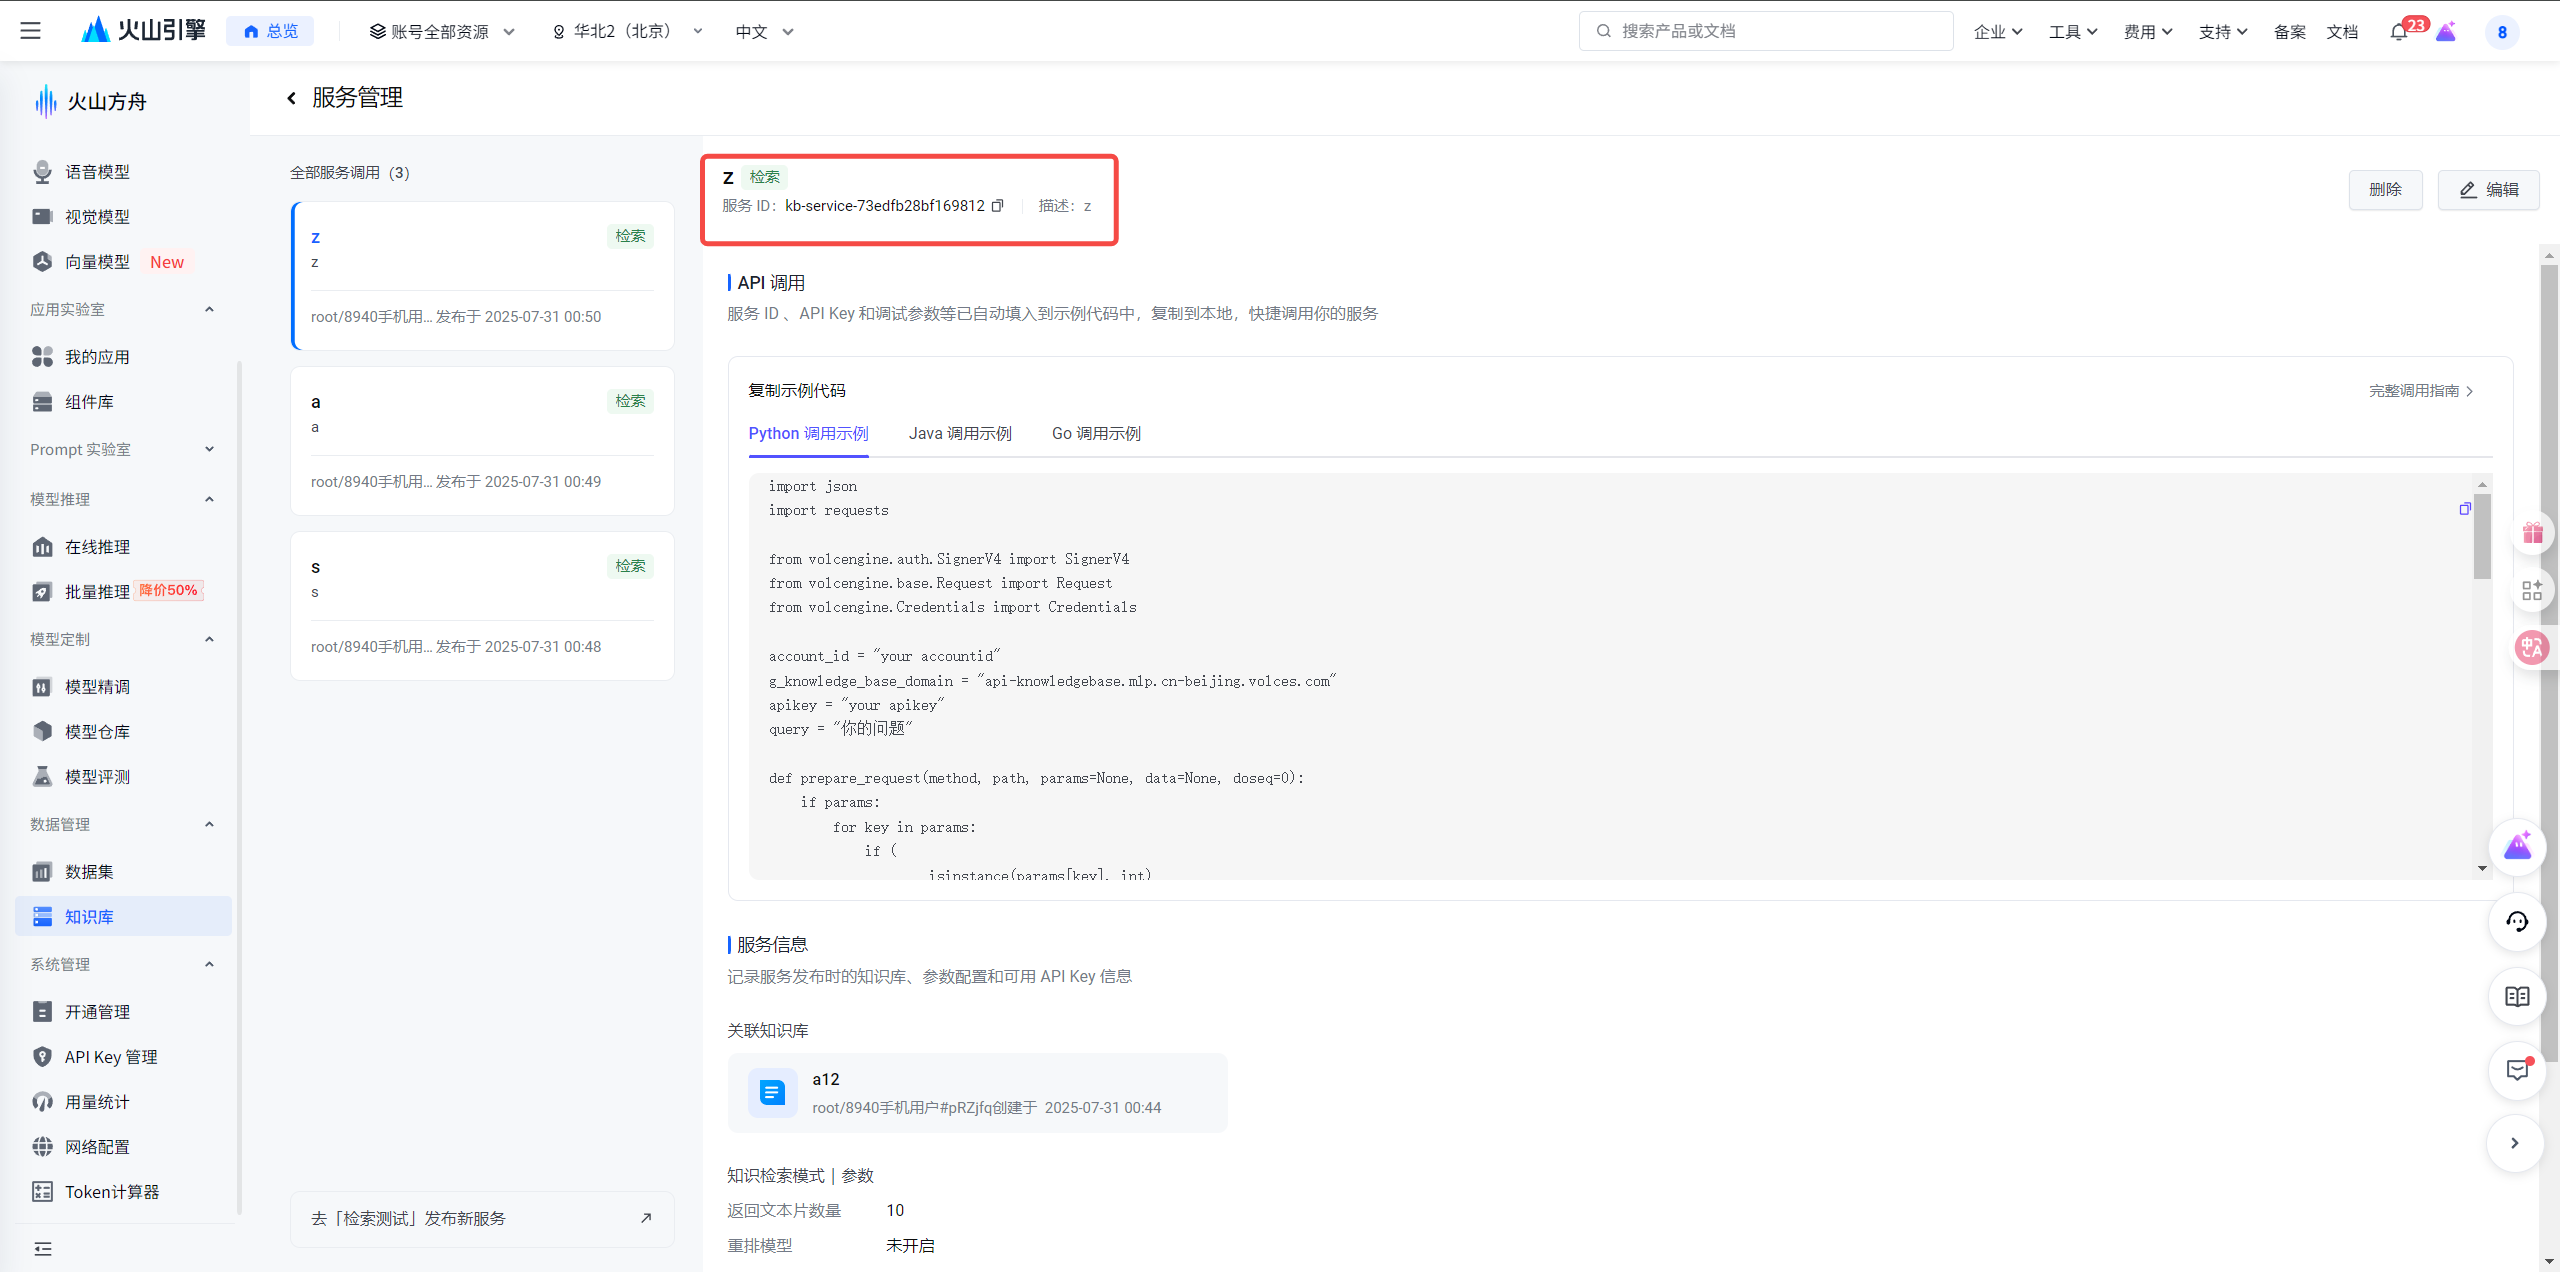Switch to Python 调用示例 tab
Image resolution: width=2560 pixels, height=1272 pixels.
808,434
